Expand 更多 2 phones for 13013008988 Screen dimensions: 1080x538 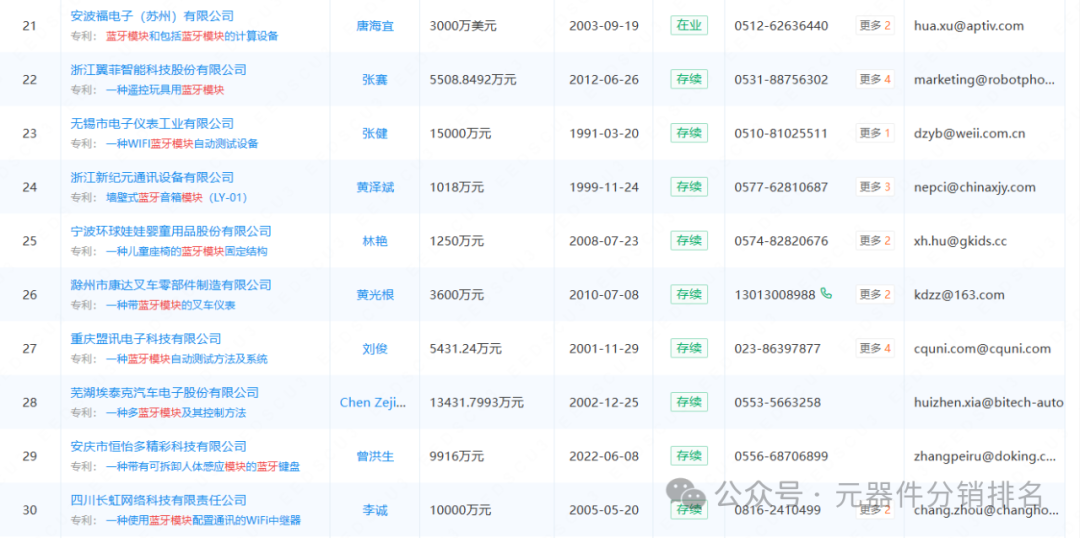coord(875,294)
